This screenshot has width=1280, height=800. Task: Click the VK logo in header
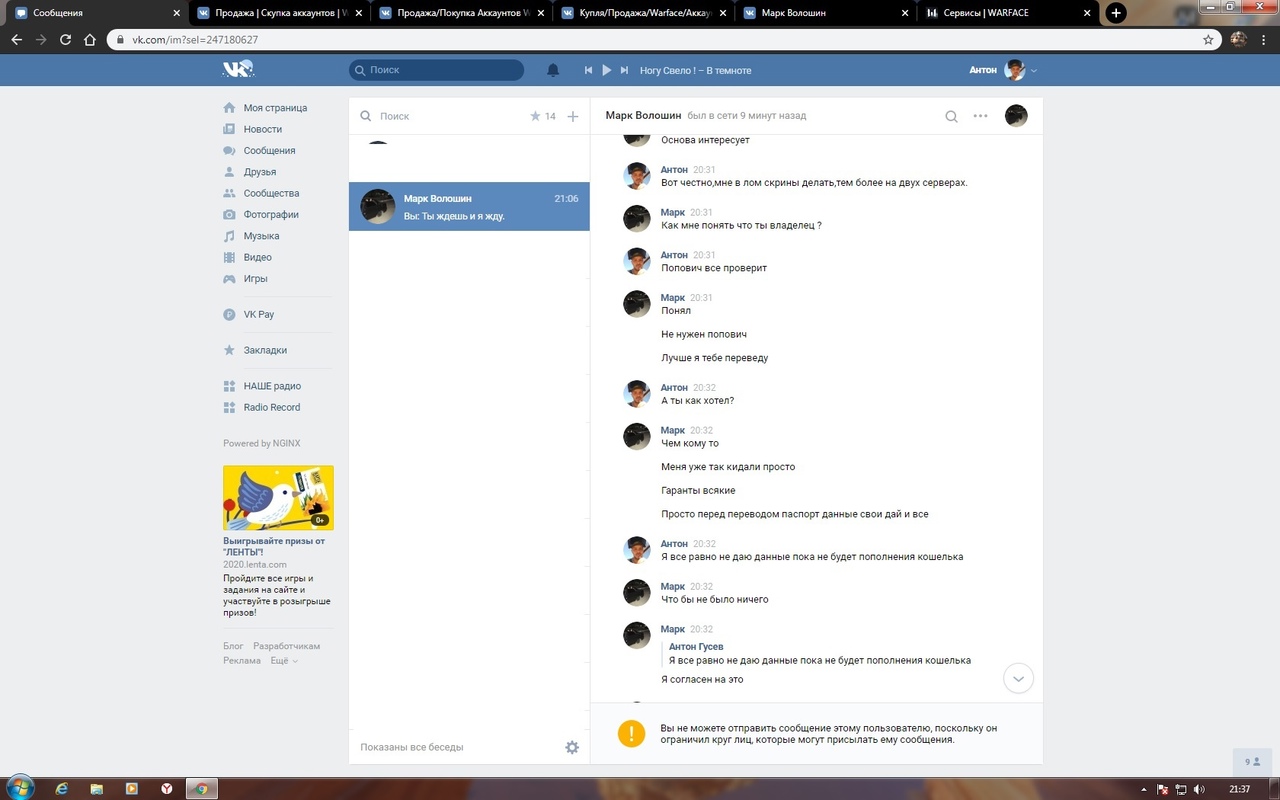tap(238, 69)
